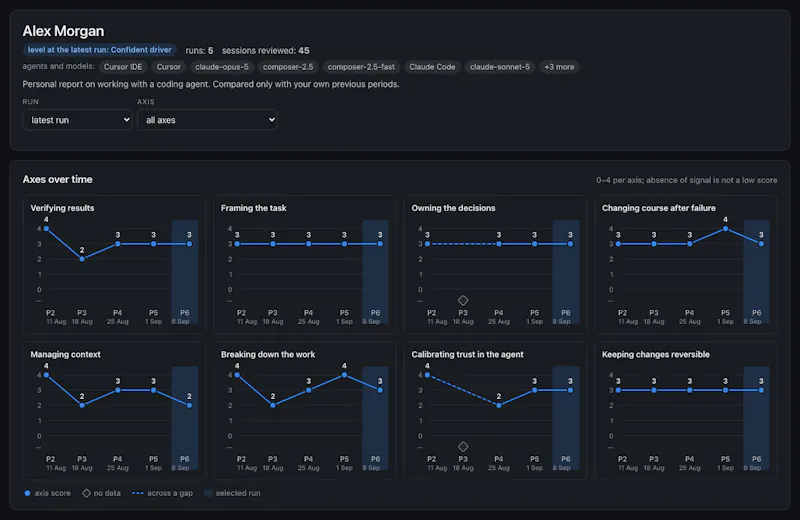
Task: Click the P4 25 Aug label in Keeping changes reversible
Action: (689, 463)
